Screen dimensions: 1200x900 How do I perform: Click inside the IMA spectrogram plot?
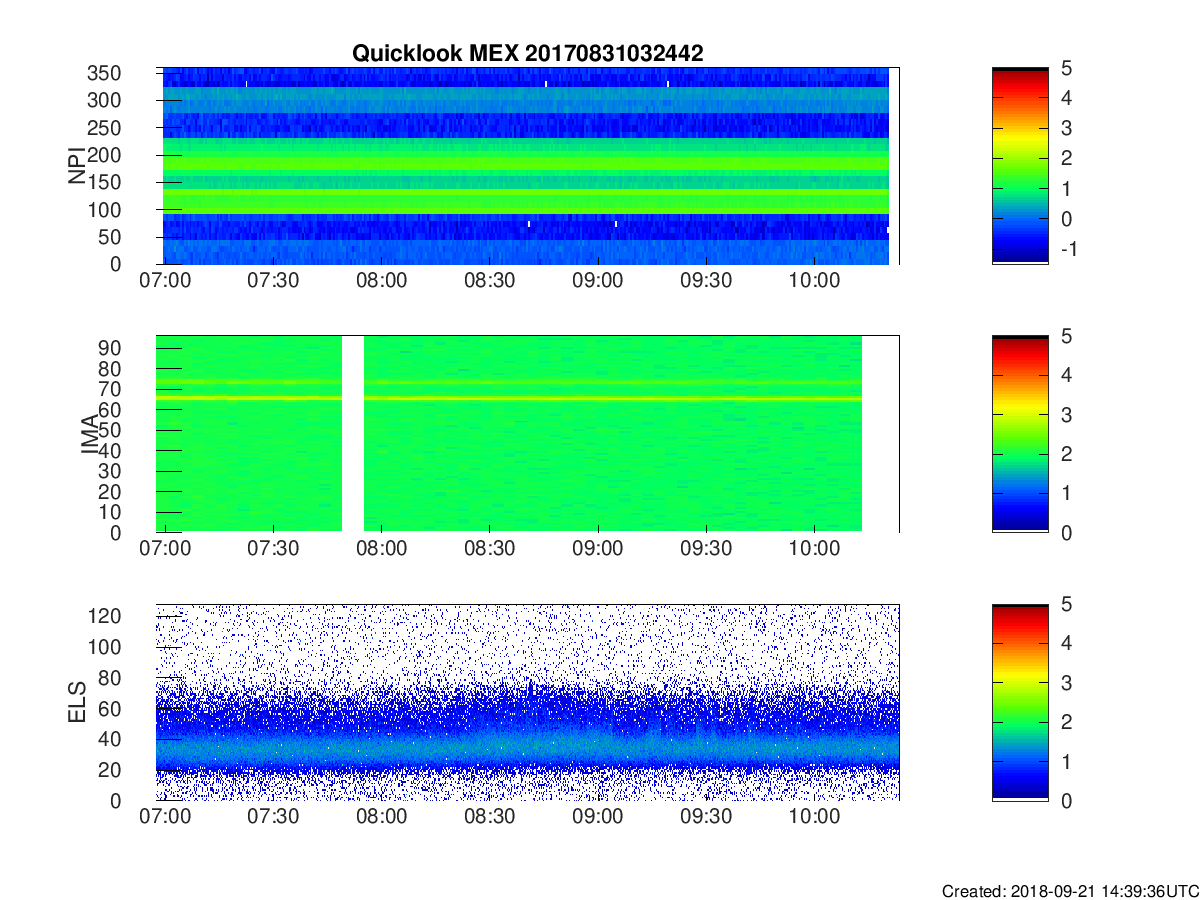click(527, 434)
